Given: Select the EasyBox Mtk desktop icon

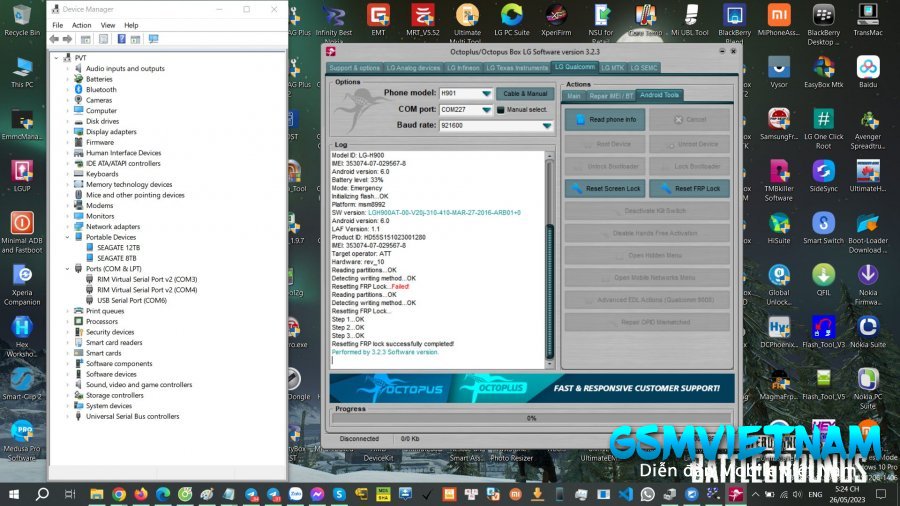Looking at the screenshot, I should point(824,72).
